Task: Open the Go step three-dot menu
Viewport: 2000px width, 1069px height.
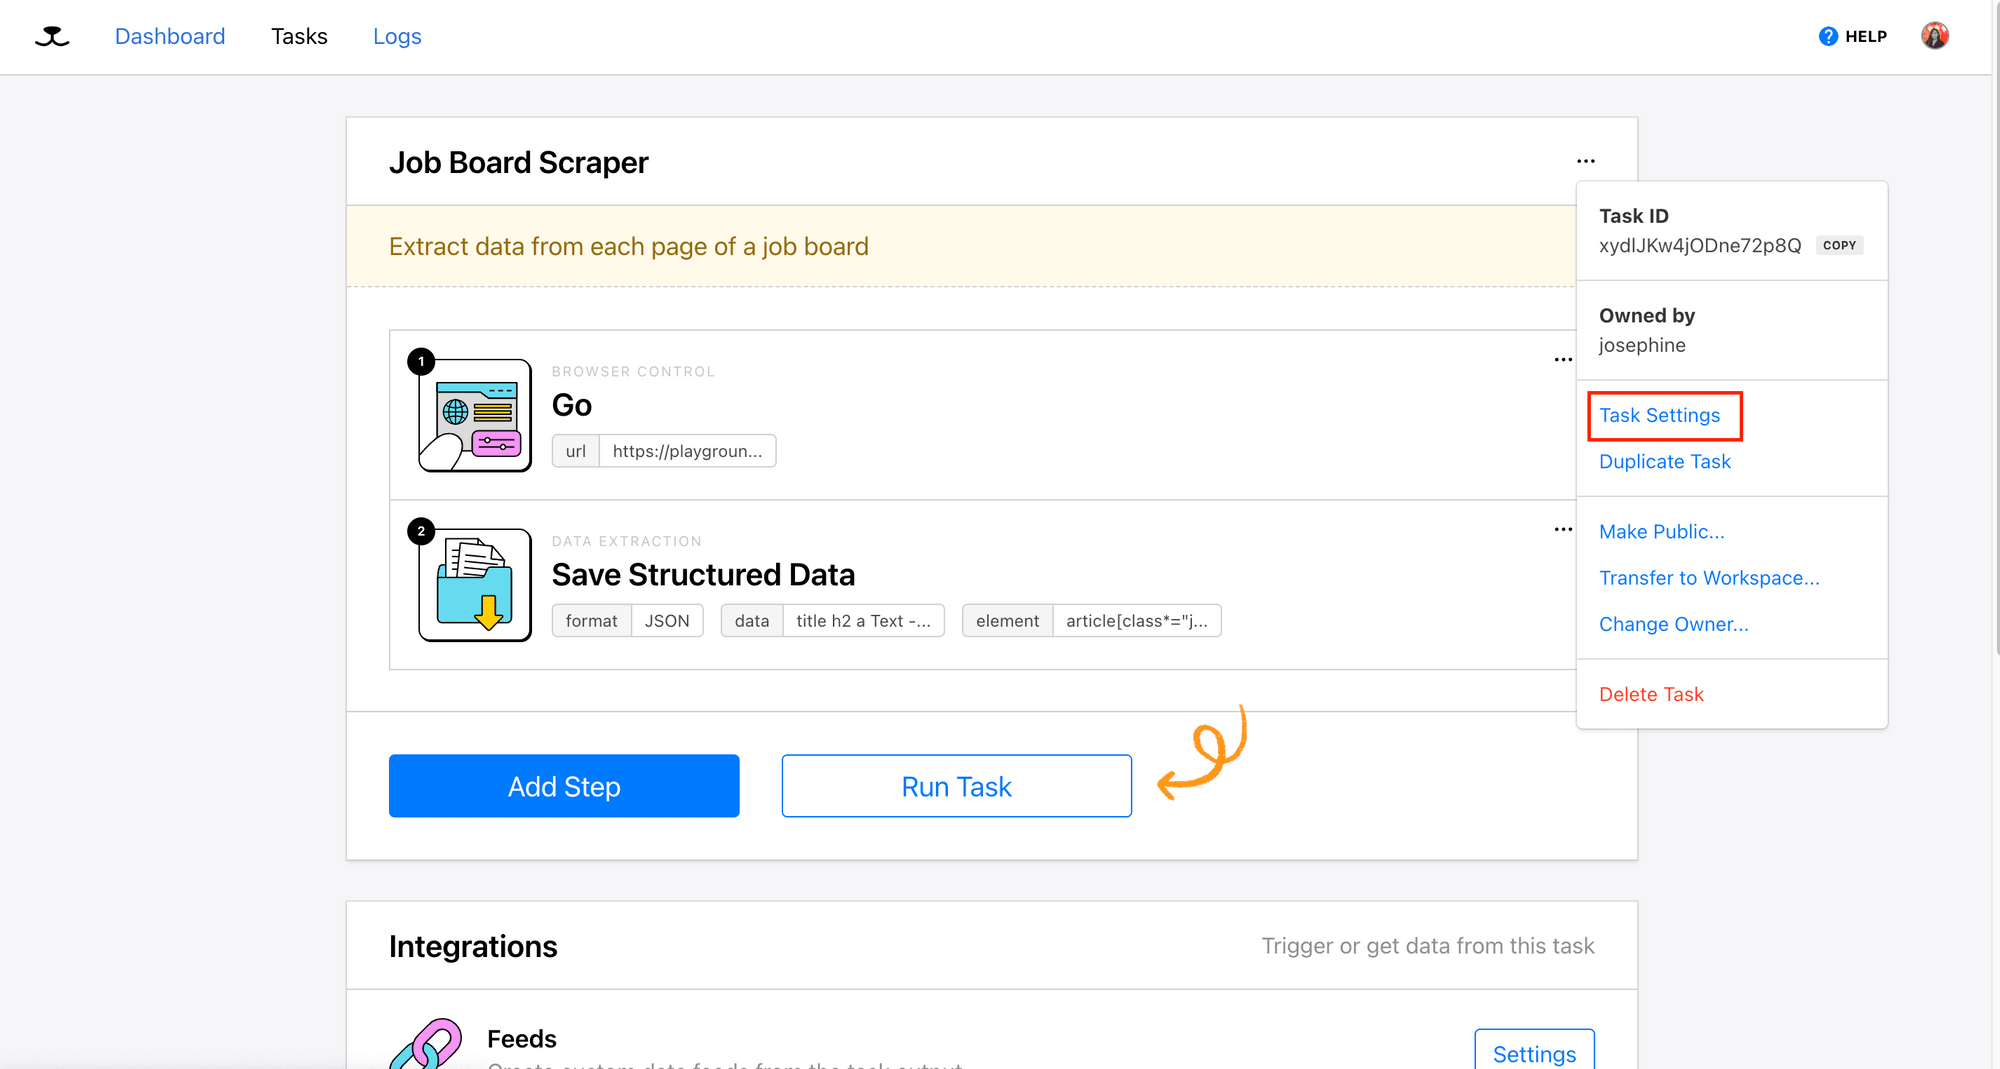Action: (x=1563, y=360)
